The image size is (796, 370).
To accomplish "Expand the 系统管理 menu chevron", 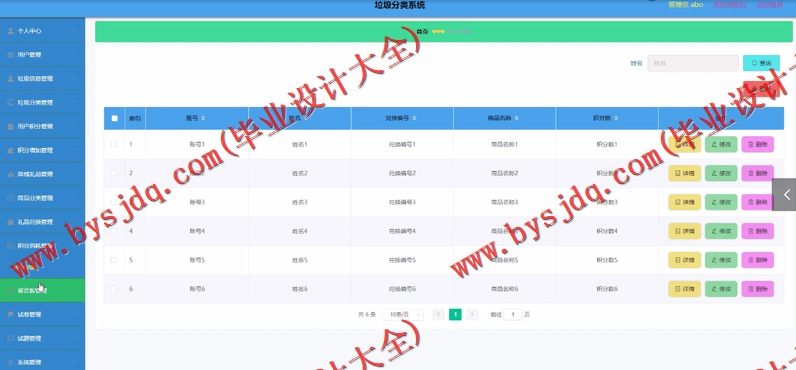I will (x=74, y=362).
